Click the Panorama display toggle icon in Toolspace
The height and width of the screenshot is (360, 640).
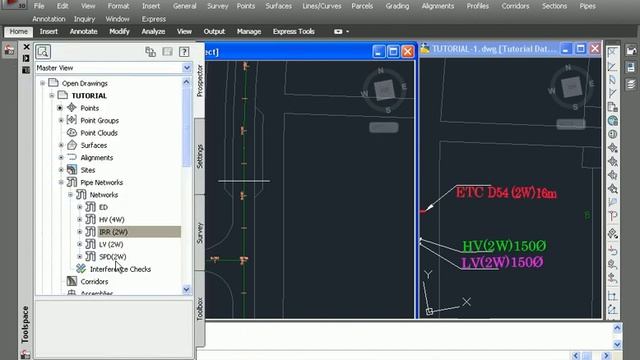point(167,51)
